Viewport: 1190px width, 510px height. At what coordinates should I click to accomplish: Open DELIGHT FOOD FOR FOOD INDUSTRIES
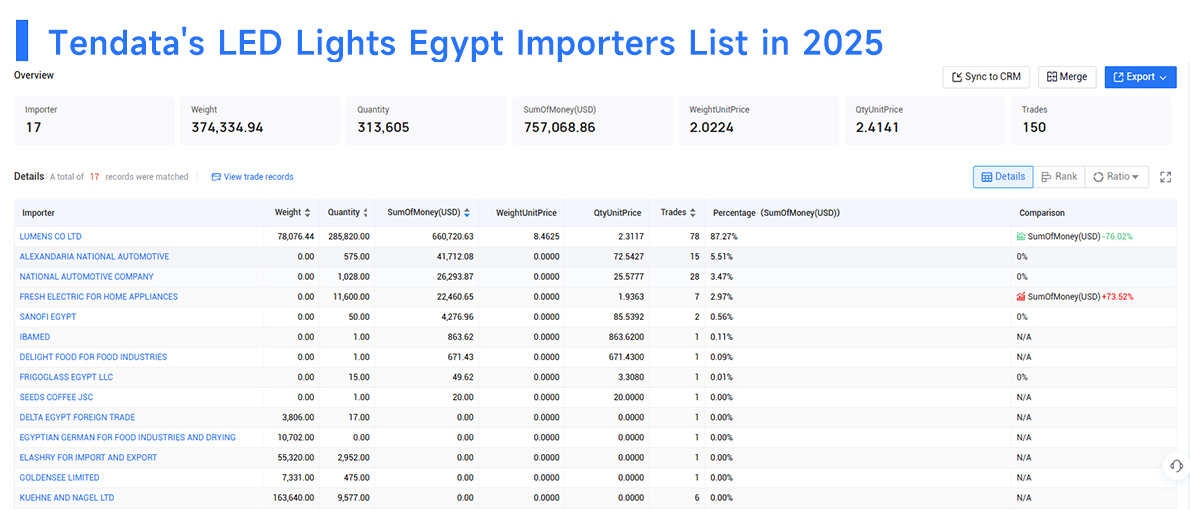click(93, 357)
